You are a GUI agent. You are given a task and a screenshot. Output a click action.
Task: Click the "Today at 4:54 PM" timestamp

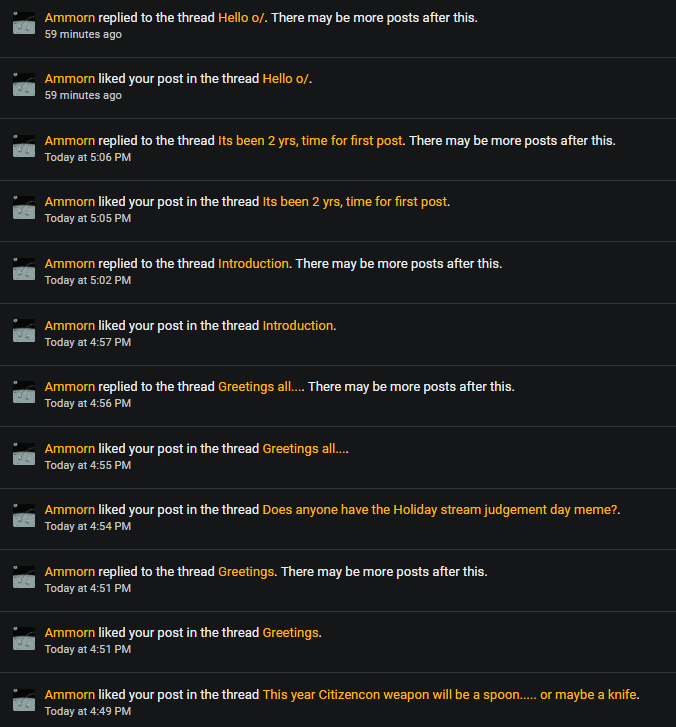pyautogui.click(x=88, y=526)
